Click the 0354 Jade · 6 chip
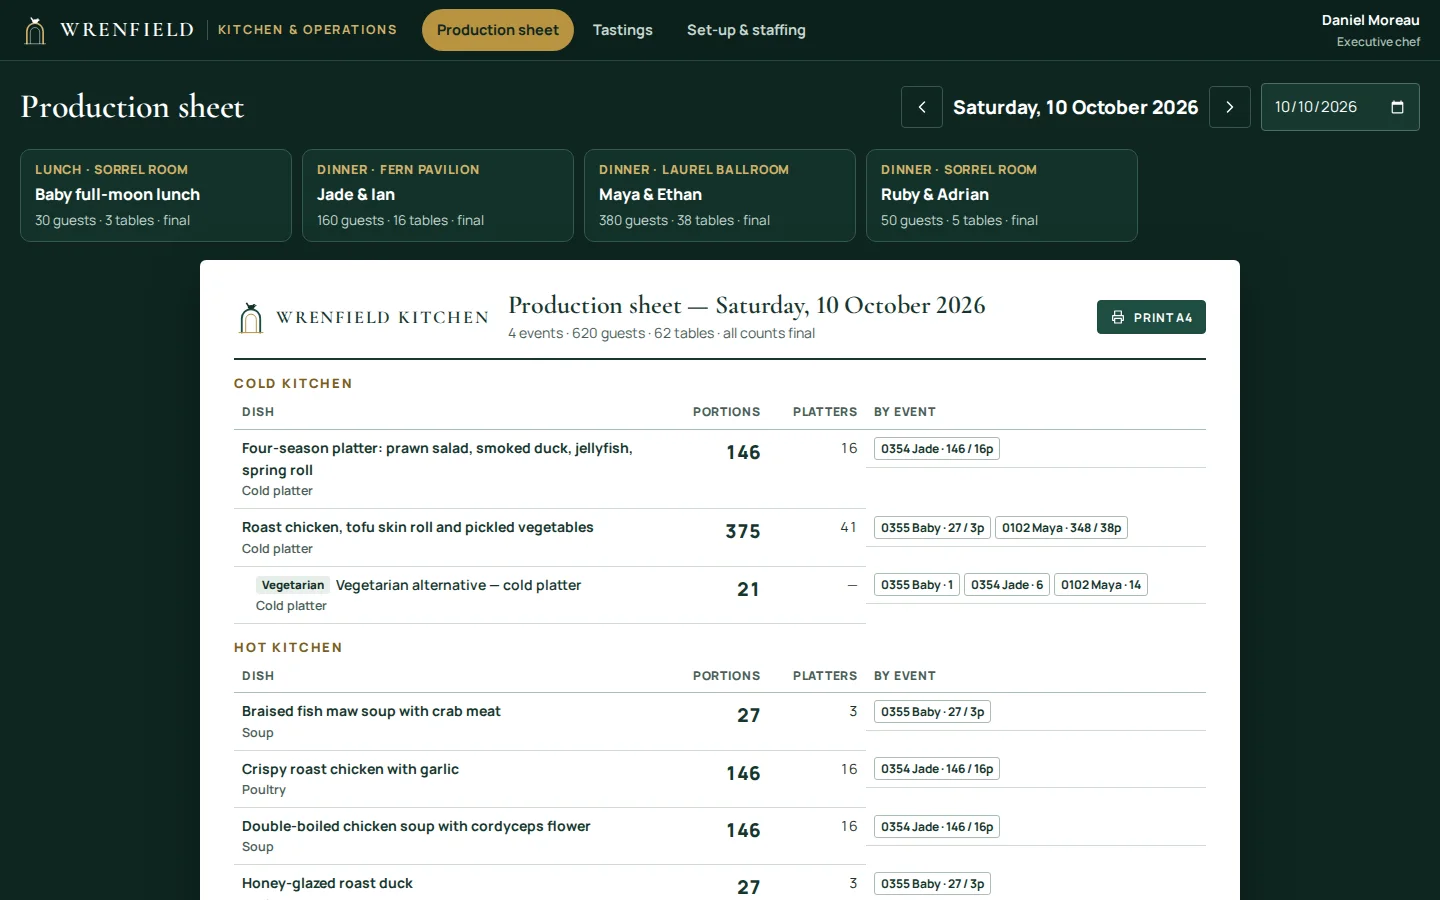 click(x=1007, y=585)
